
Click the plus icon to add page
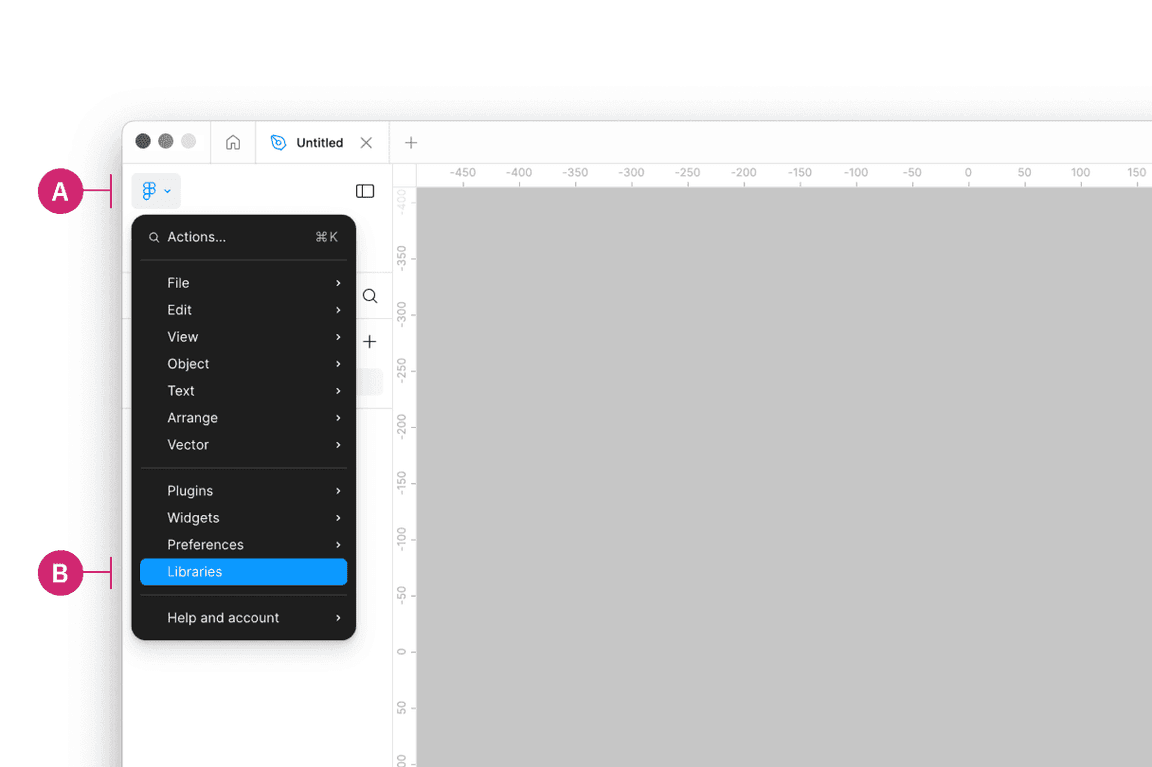click(x=370, y=342)
